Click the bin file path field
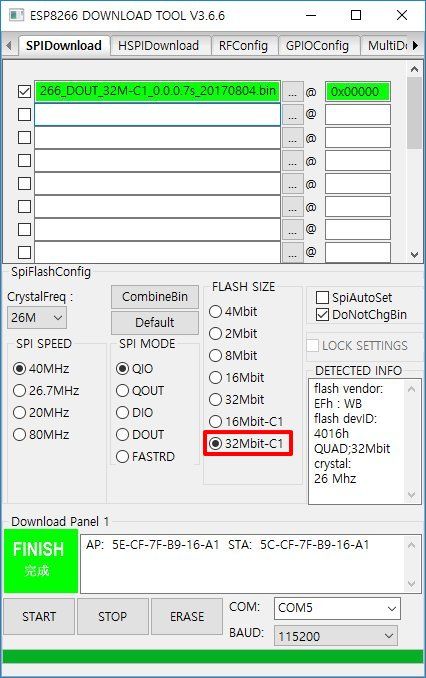This screenshot has height=678, width=426. click(157, 92)
